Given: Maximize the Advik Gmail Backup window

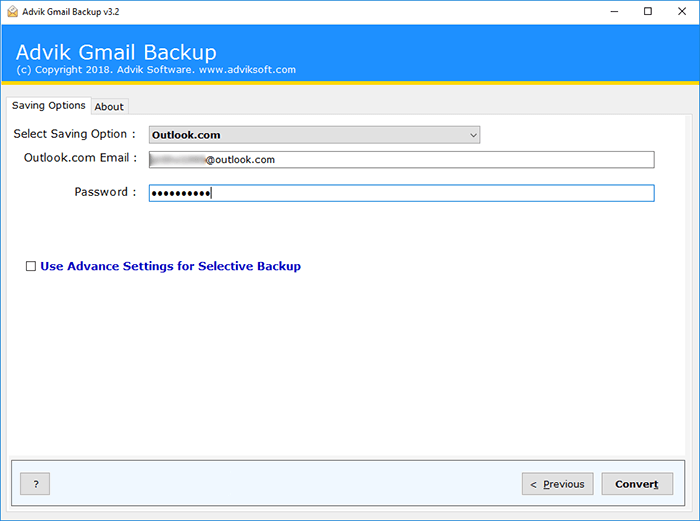Looking at the screenshot, I should click(648, 12).
